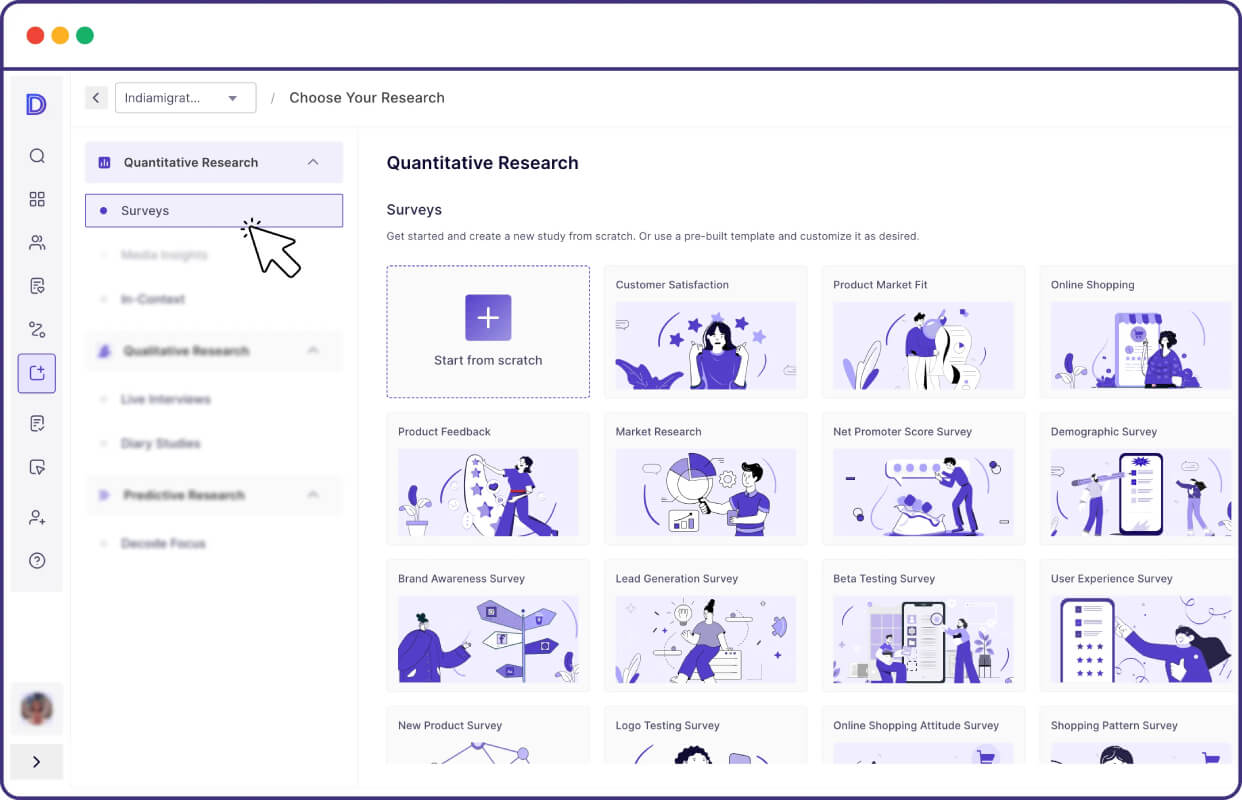Open the Customer Satisfaction template

point(706,332)
